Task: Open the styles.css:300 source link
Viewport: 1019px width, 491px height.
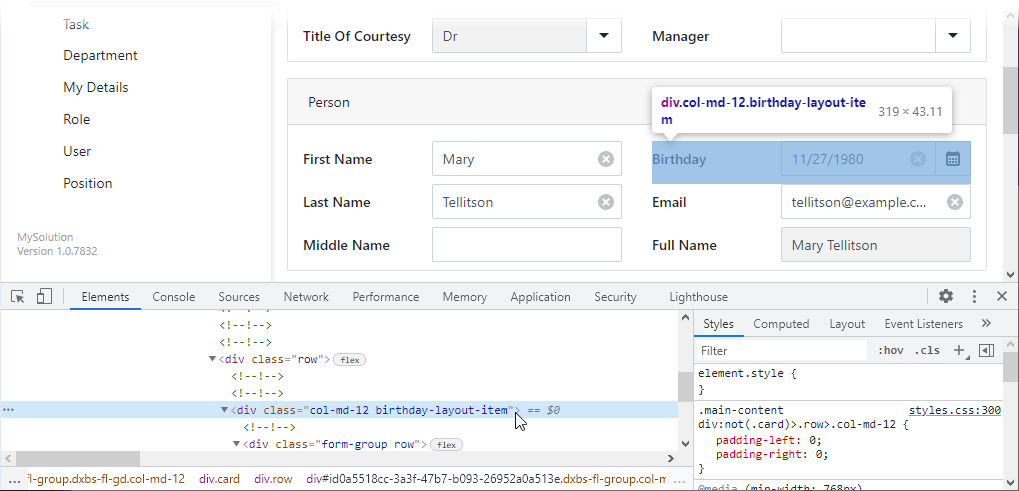Action: [954, 410]
